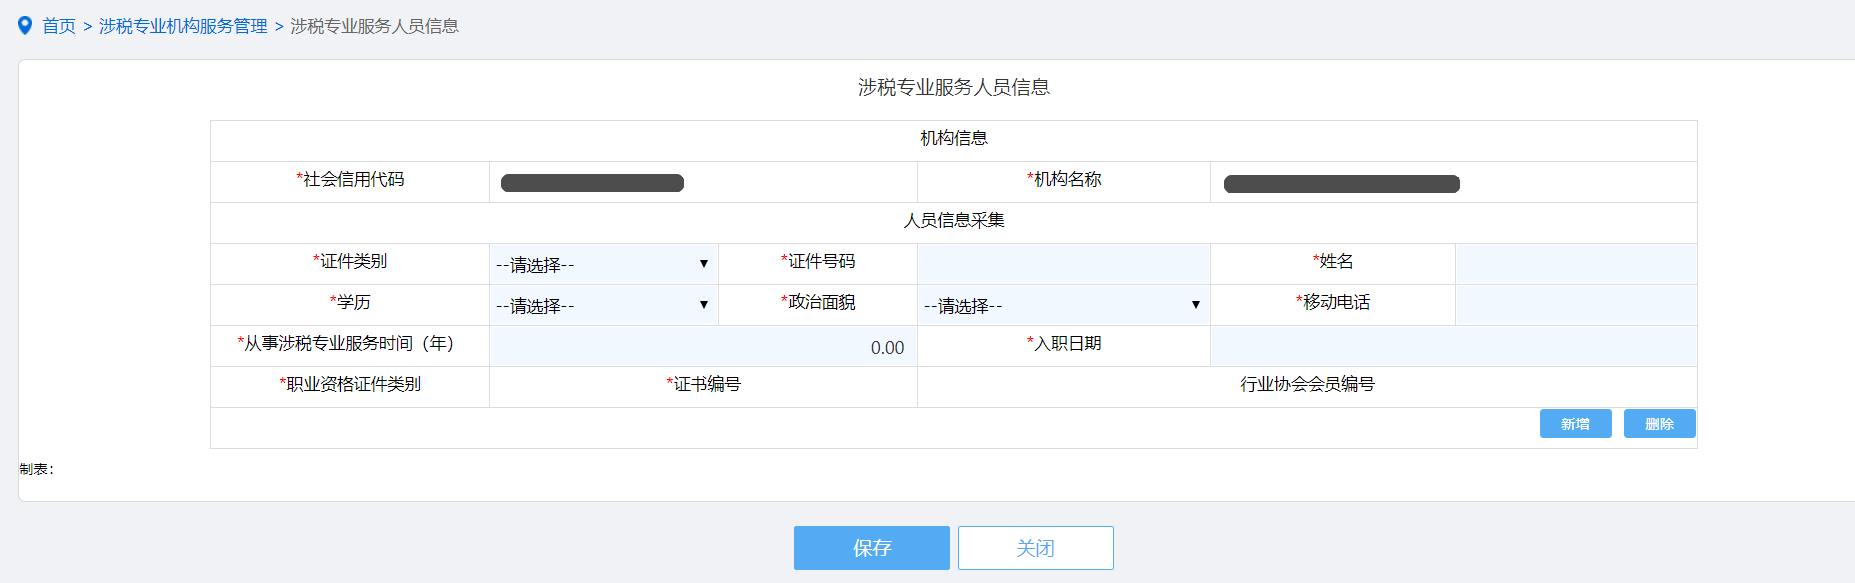This screenshot has width=1855, height=583.
Task: Click the redacted 机构名称 value field
Action: [x=1341, y=184]
